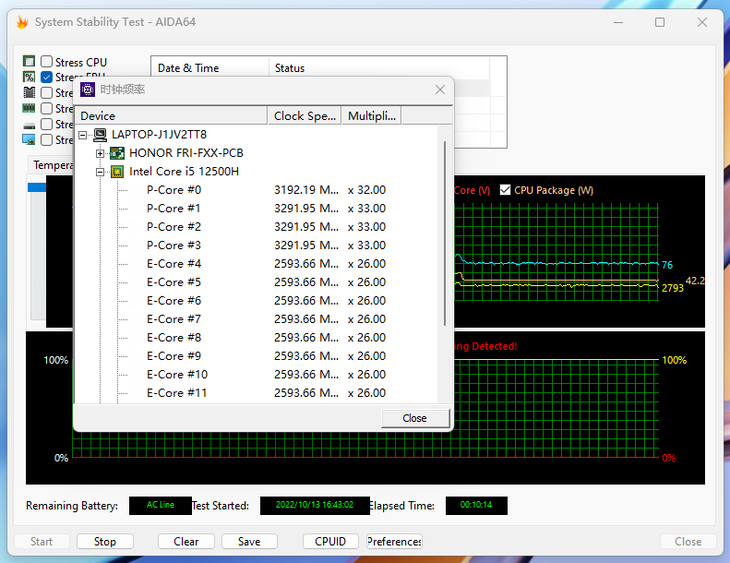Select the E-Core #9 row

click(256, 356)
